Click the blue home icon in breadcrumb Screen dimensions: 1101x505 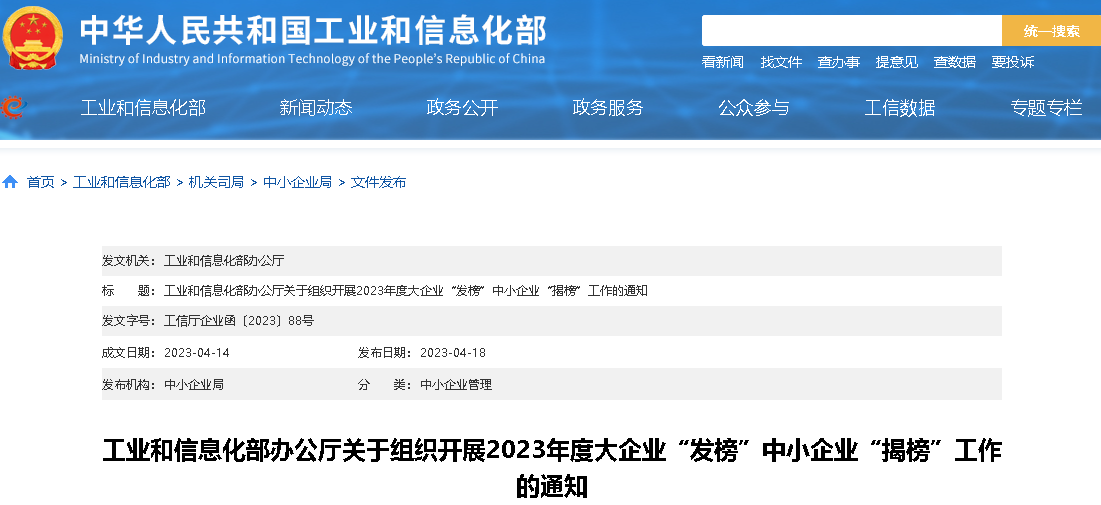pyautogui.click(x=10, y=182)
